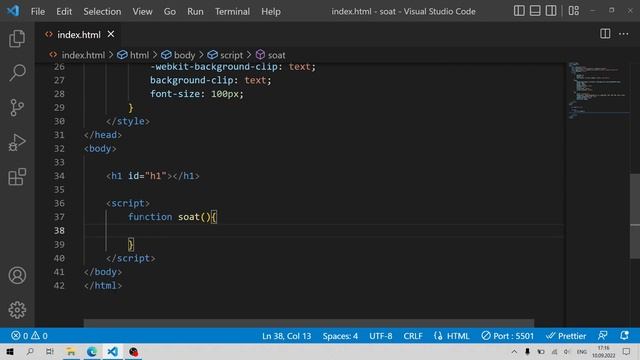This screenshot has width=640, height=360.
Task: Open the taskbar search icon
Action: point(30,351)
